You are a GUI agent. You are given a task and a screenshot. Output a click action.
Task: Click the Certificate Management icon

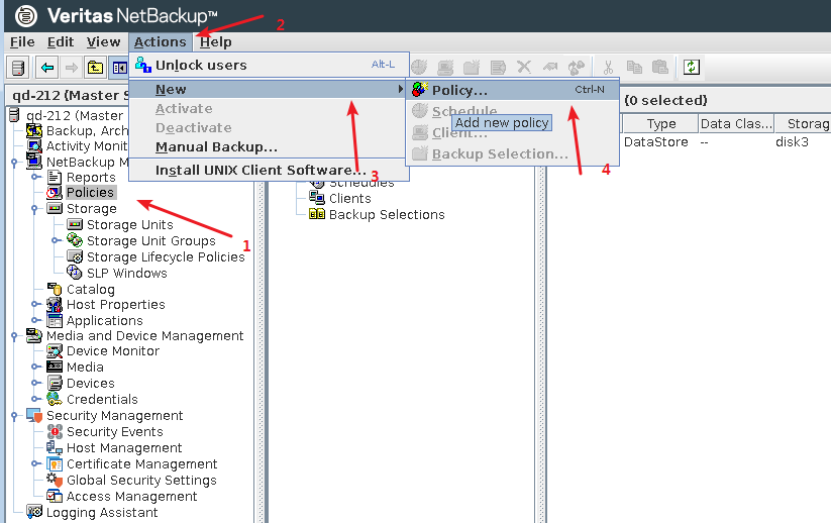(x=55, y=464)
